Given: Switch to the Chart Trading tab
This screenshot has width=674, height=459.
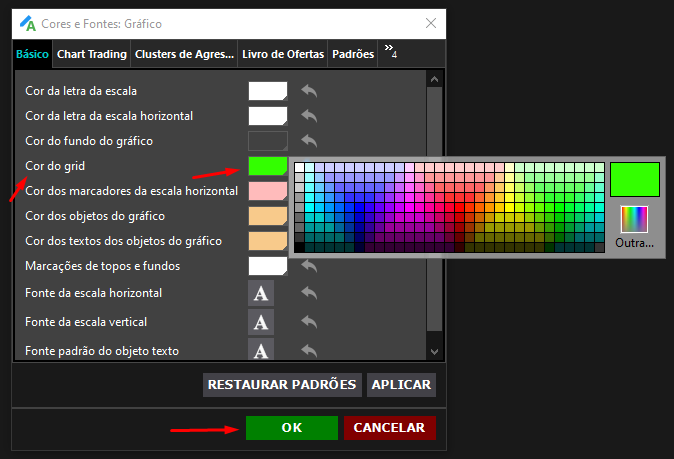Looking at the screenshot, I should click(92, 54).
